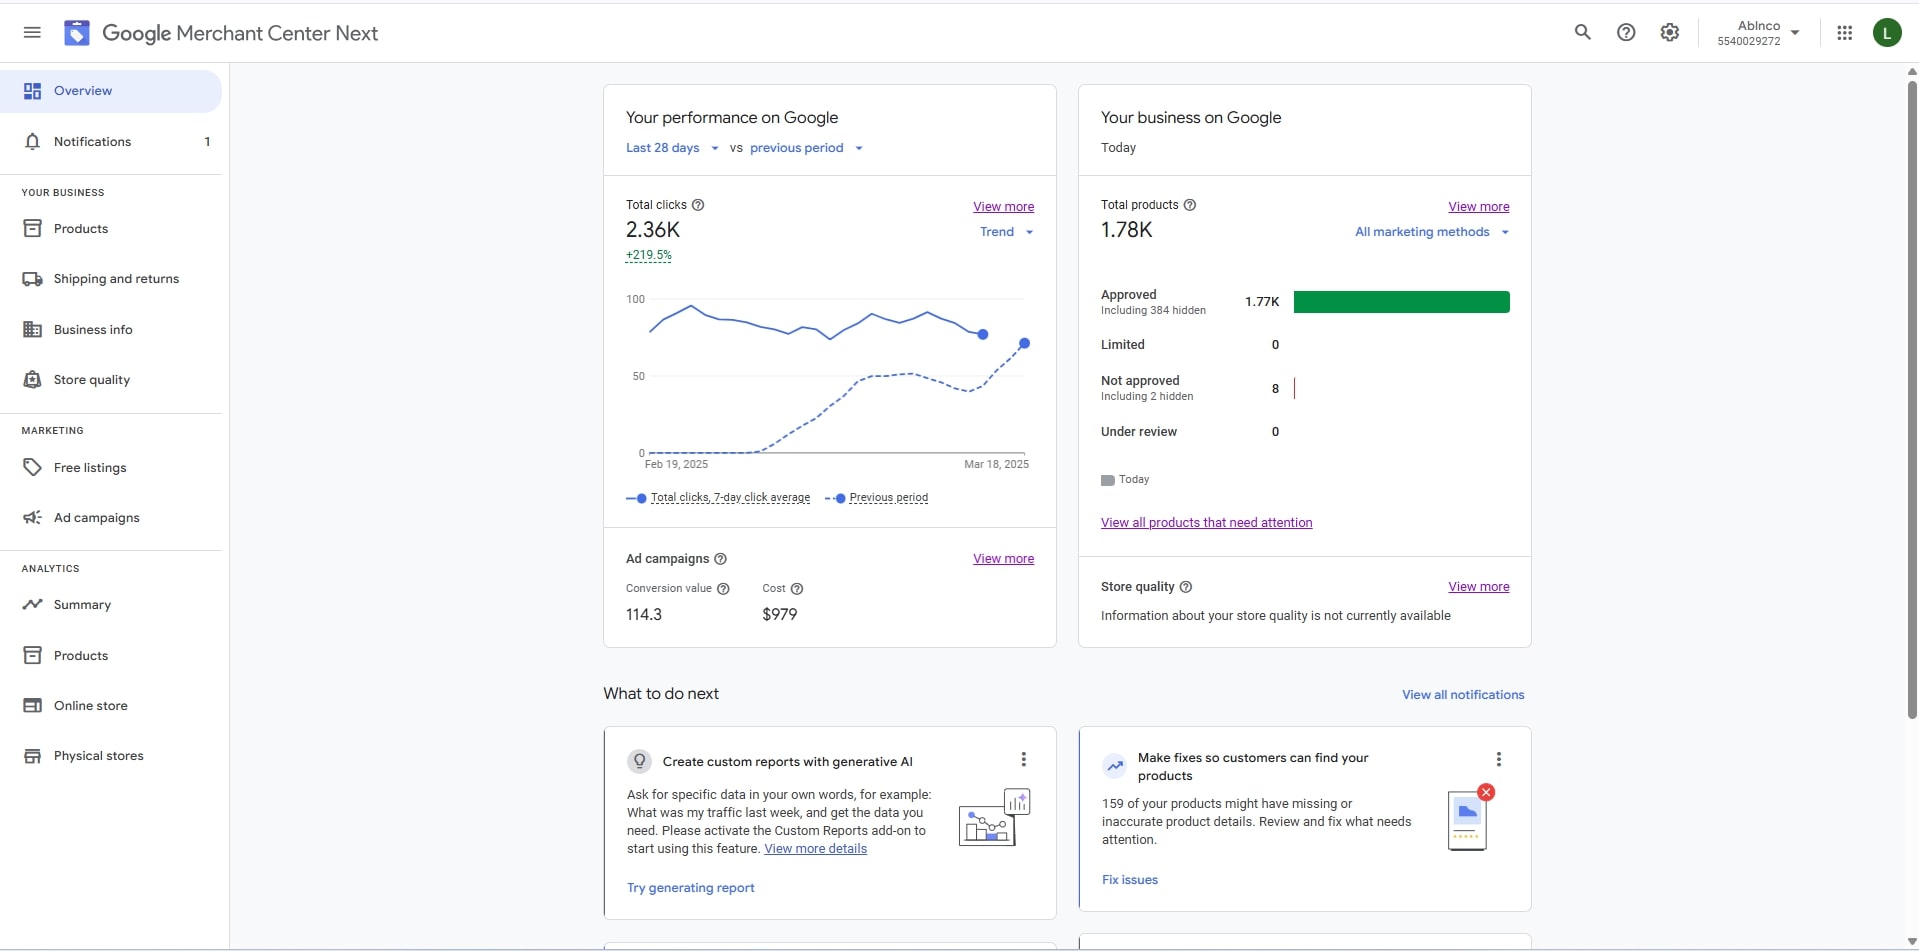The width and height of the screenshot is (1919, 951).
Task: Toggle Total clicks 7-day average legend
Action: tap(718, 498)
